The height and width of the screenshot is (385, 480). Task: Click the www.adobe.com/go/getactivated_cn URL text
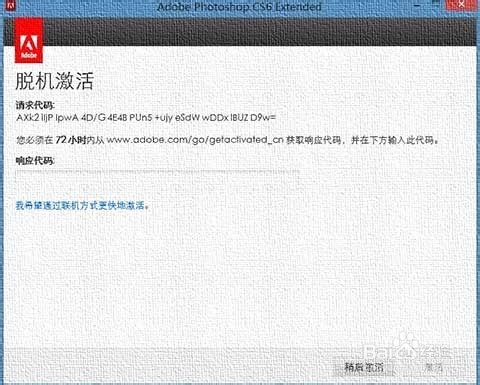point(195,140)
